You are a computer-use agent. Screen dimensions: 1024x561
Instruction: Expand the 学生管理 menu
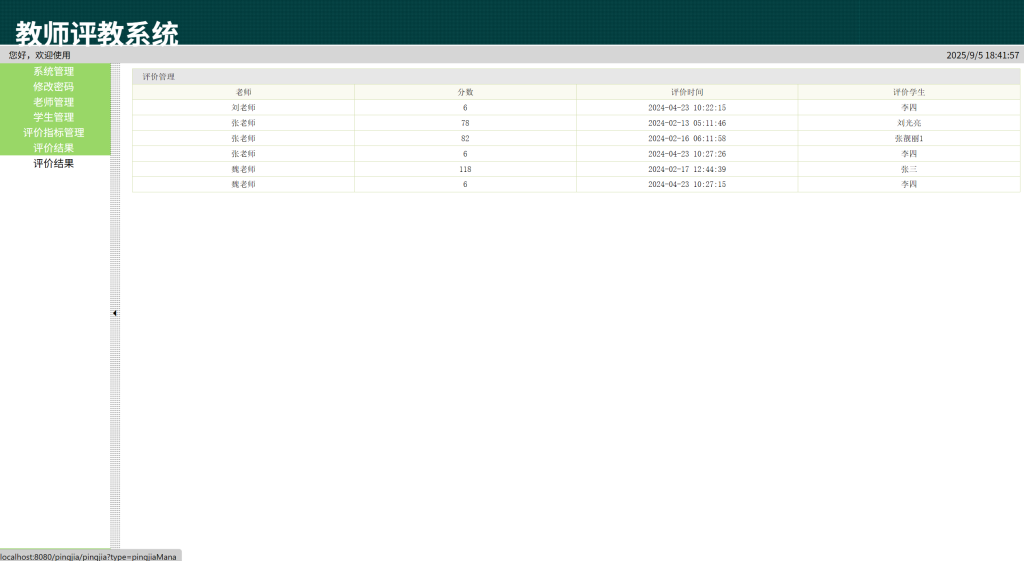pyautogui.click(x=54, y=117)
